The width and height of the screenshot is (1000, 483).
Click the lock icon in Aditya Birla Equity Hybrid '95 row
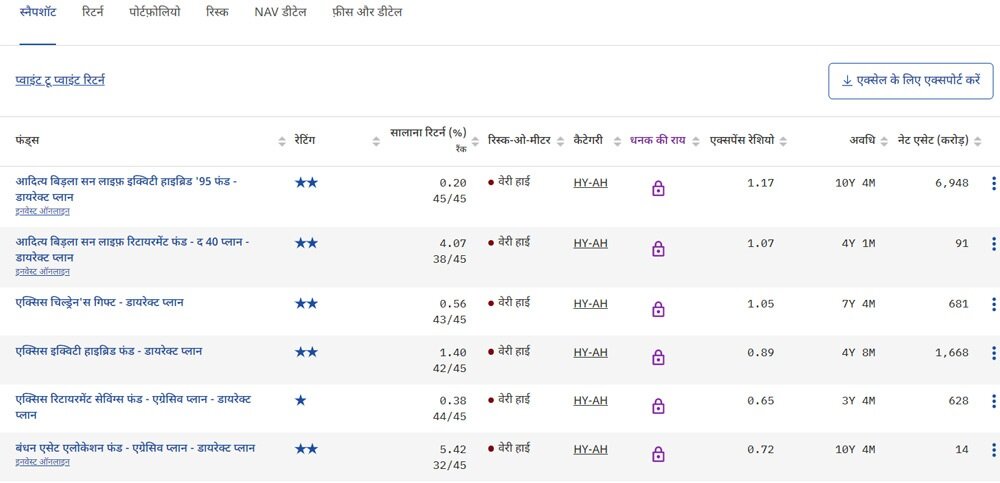pyautogui.click(x=658, y=189)
